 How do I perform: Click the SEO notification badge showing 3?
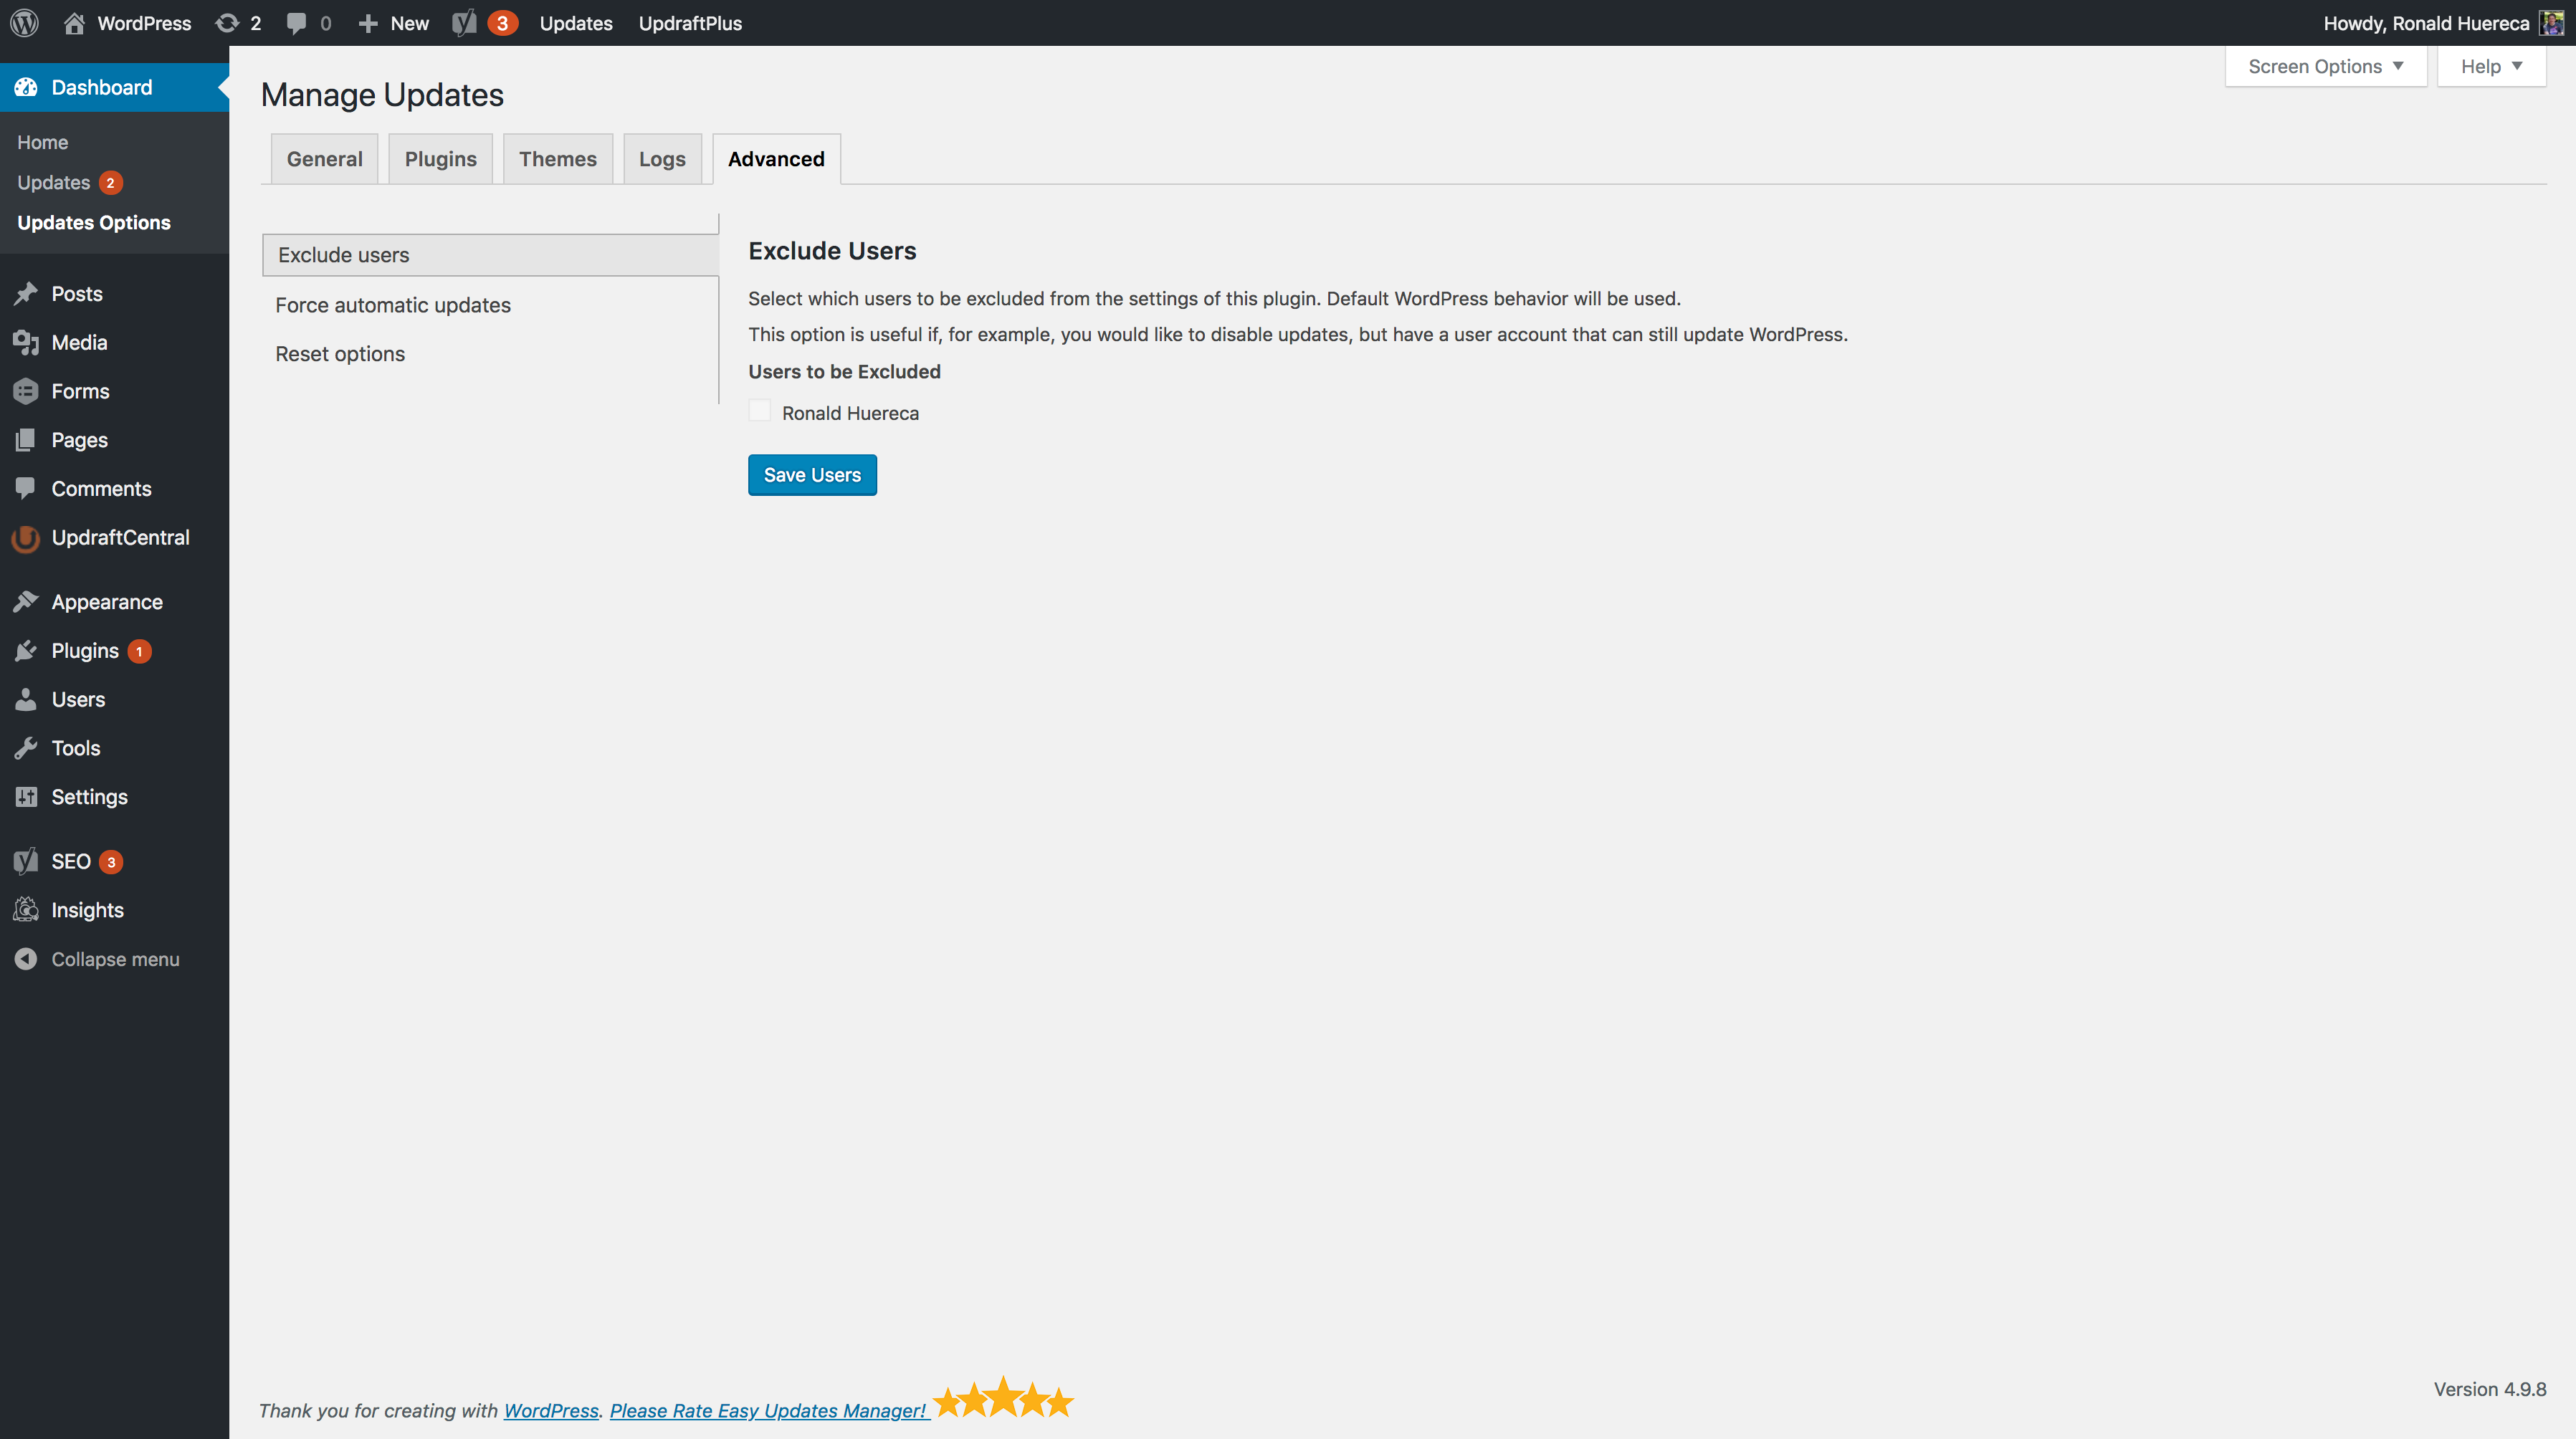tap(111, 862)
